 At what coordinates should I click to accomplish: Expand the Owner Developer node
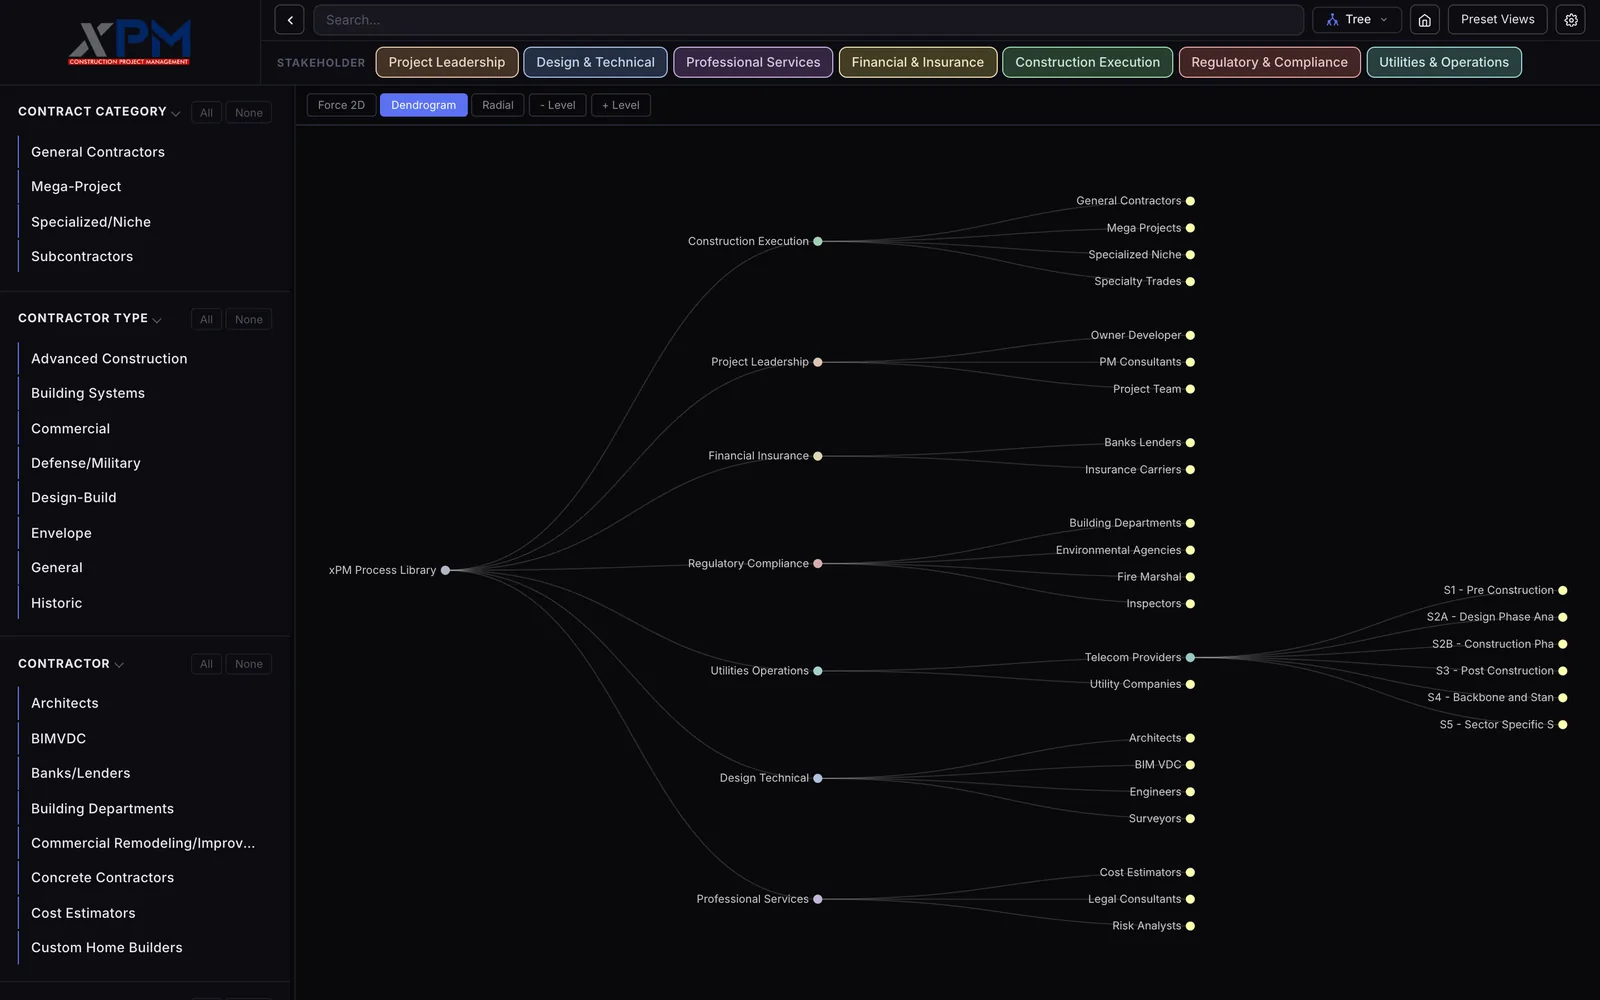[x=1190, y=335]
